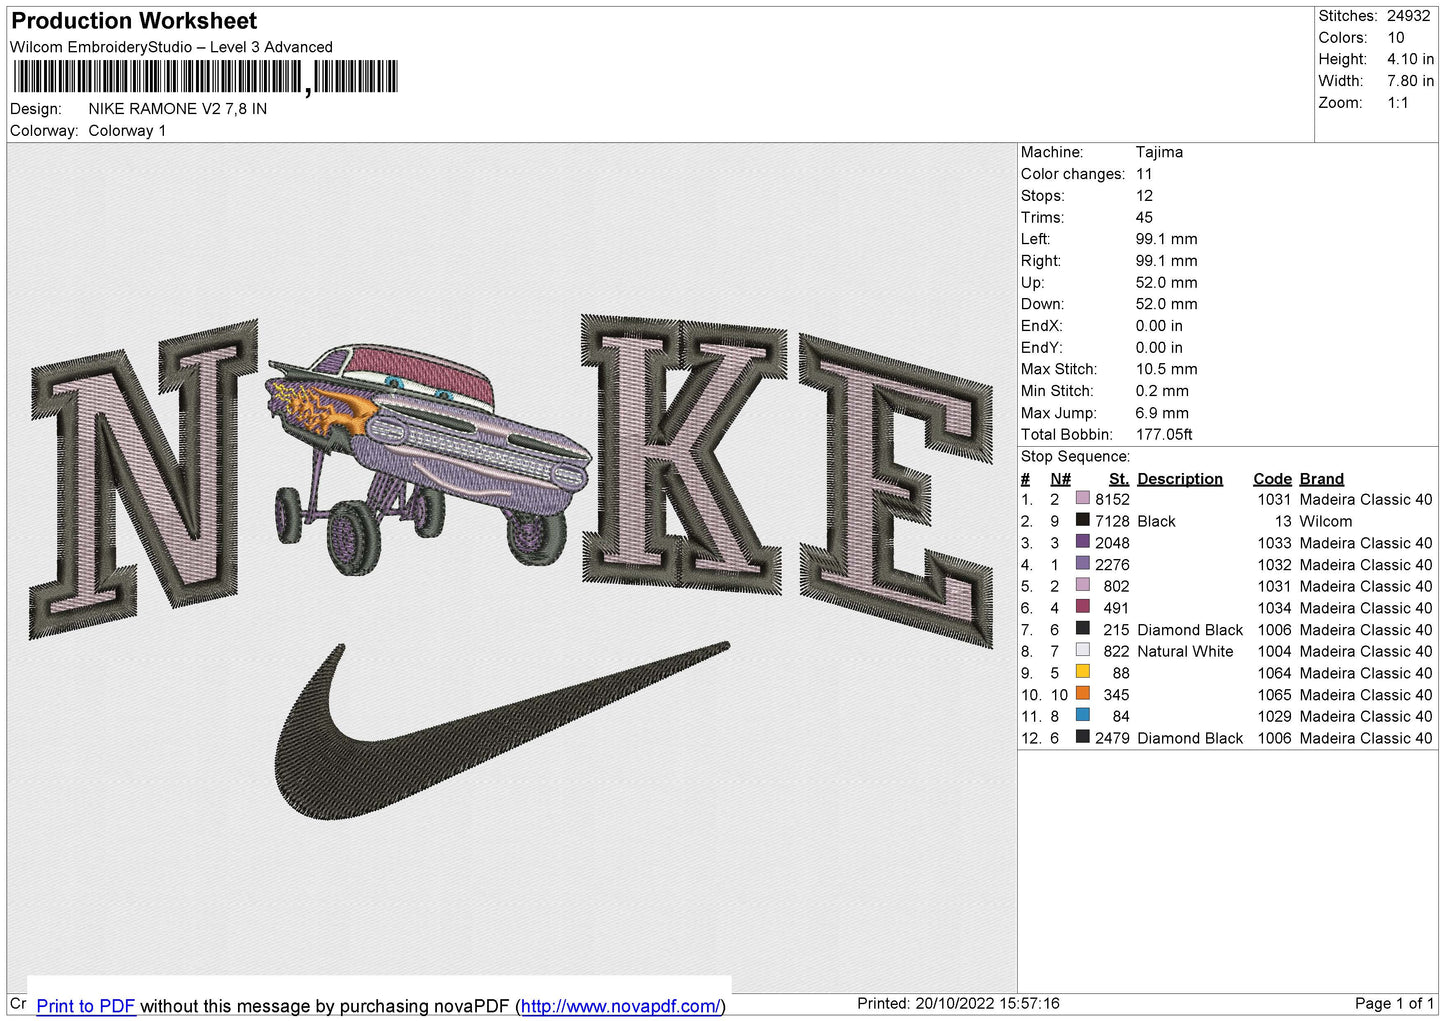
Task: Click the Trims value 45
Action: (1144, 217)
